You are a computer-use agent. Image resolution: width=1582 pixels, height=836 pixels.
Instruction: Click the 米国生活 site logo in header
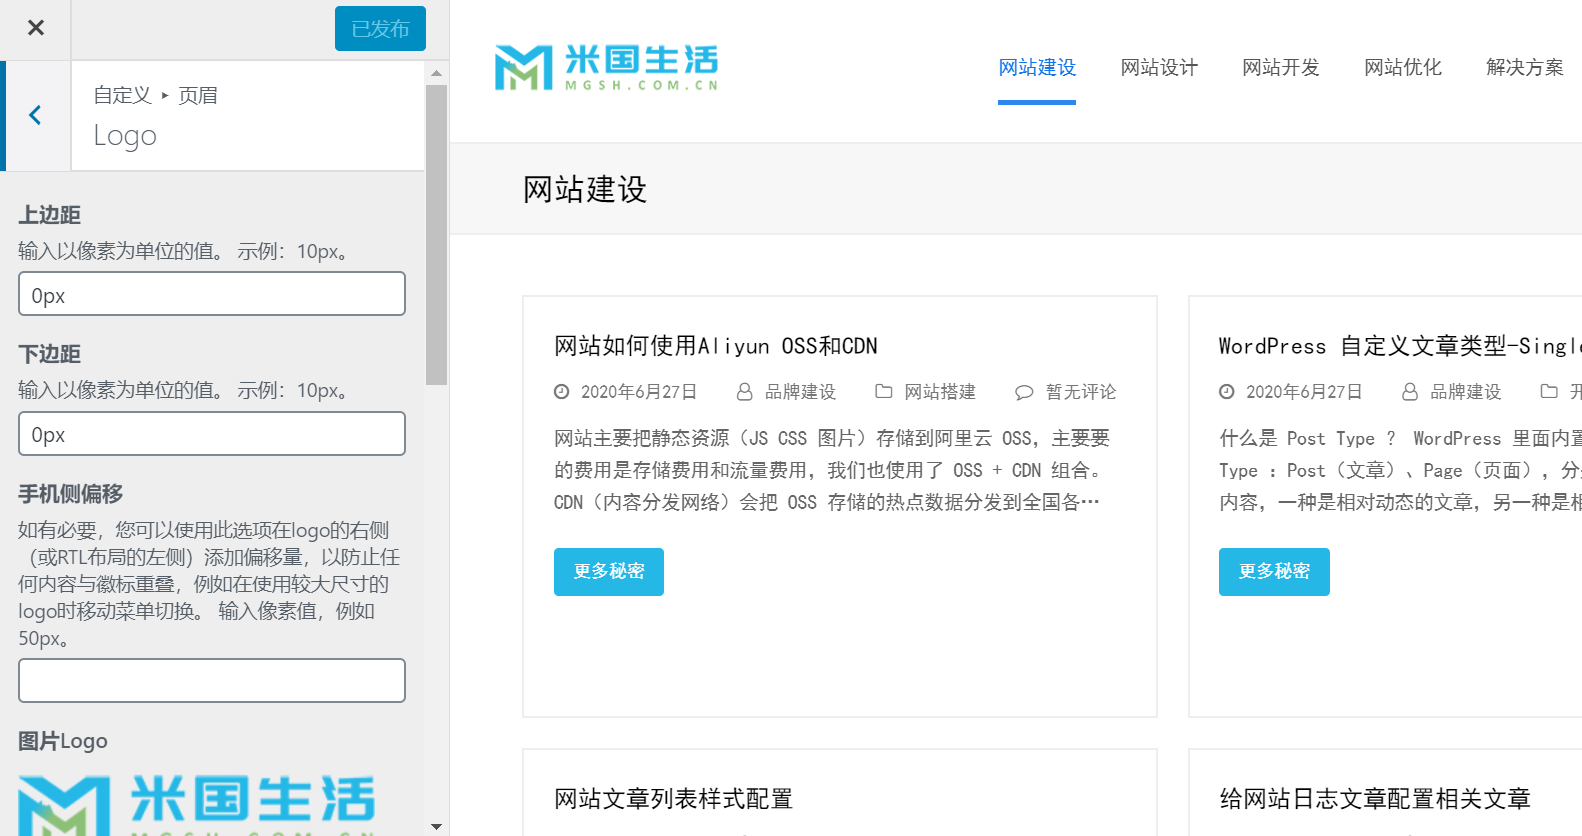tap(606, 67)
